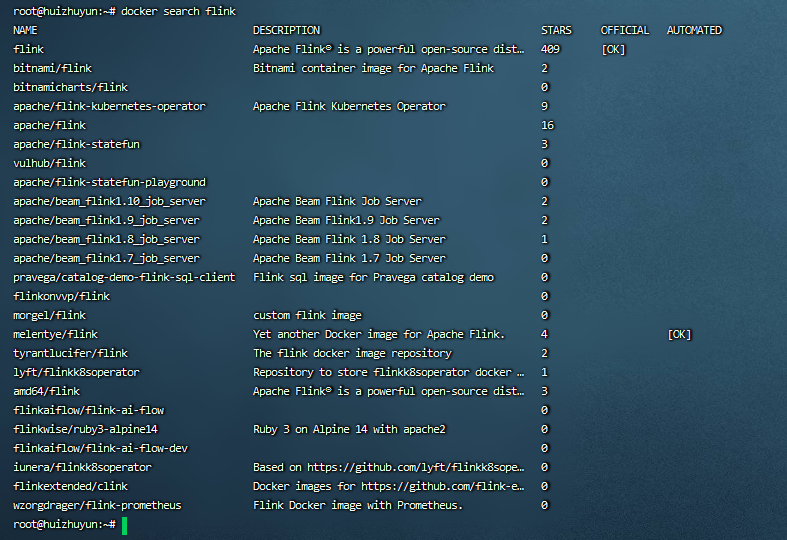Click the [OK] marker under AUTOMATED

(679, 334)
